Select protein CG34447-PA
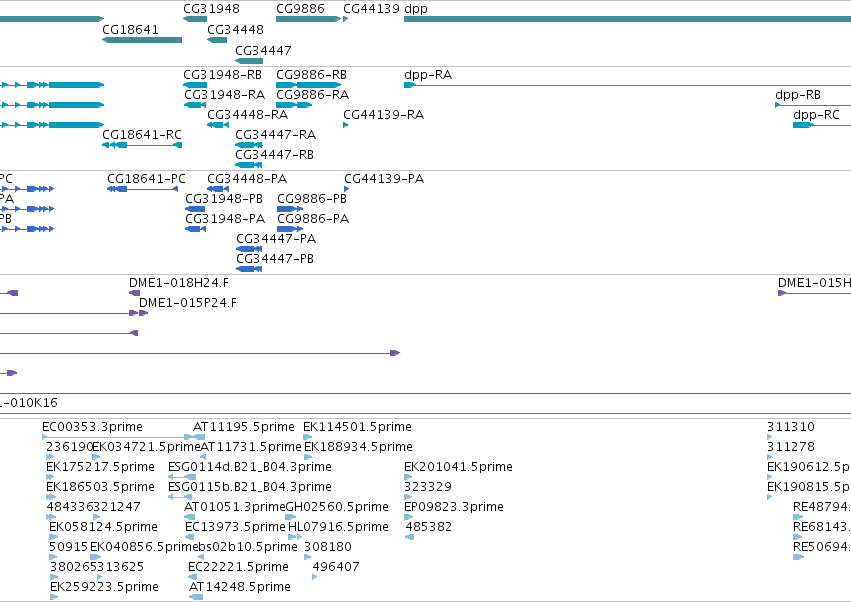Viewport: 851px width, 602px height. pos(249,249)
